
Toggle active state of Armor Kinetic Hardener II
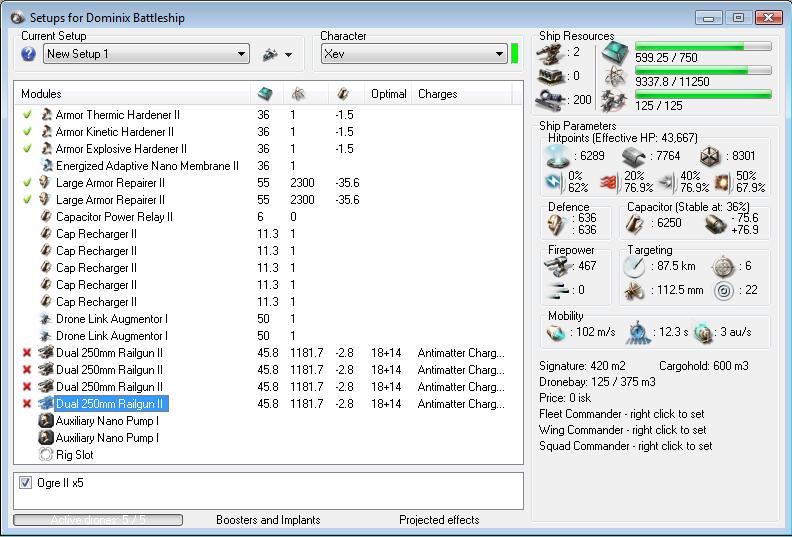coord(28,132)
